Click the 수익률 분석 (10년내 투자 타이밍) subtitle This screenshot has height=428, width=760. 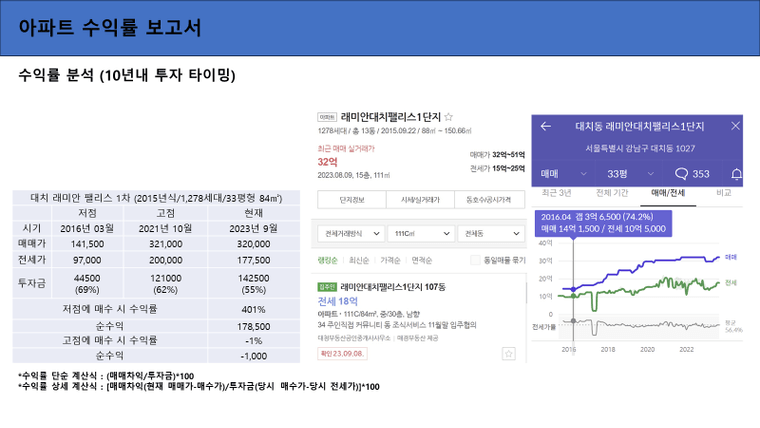(127, 75)
